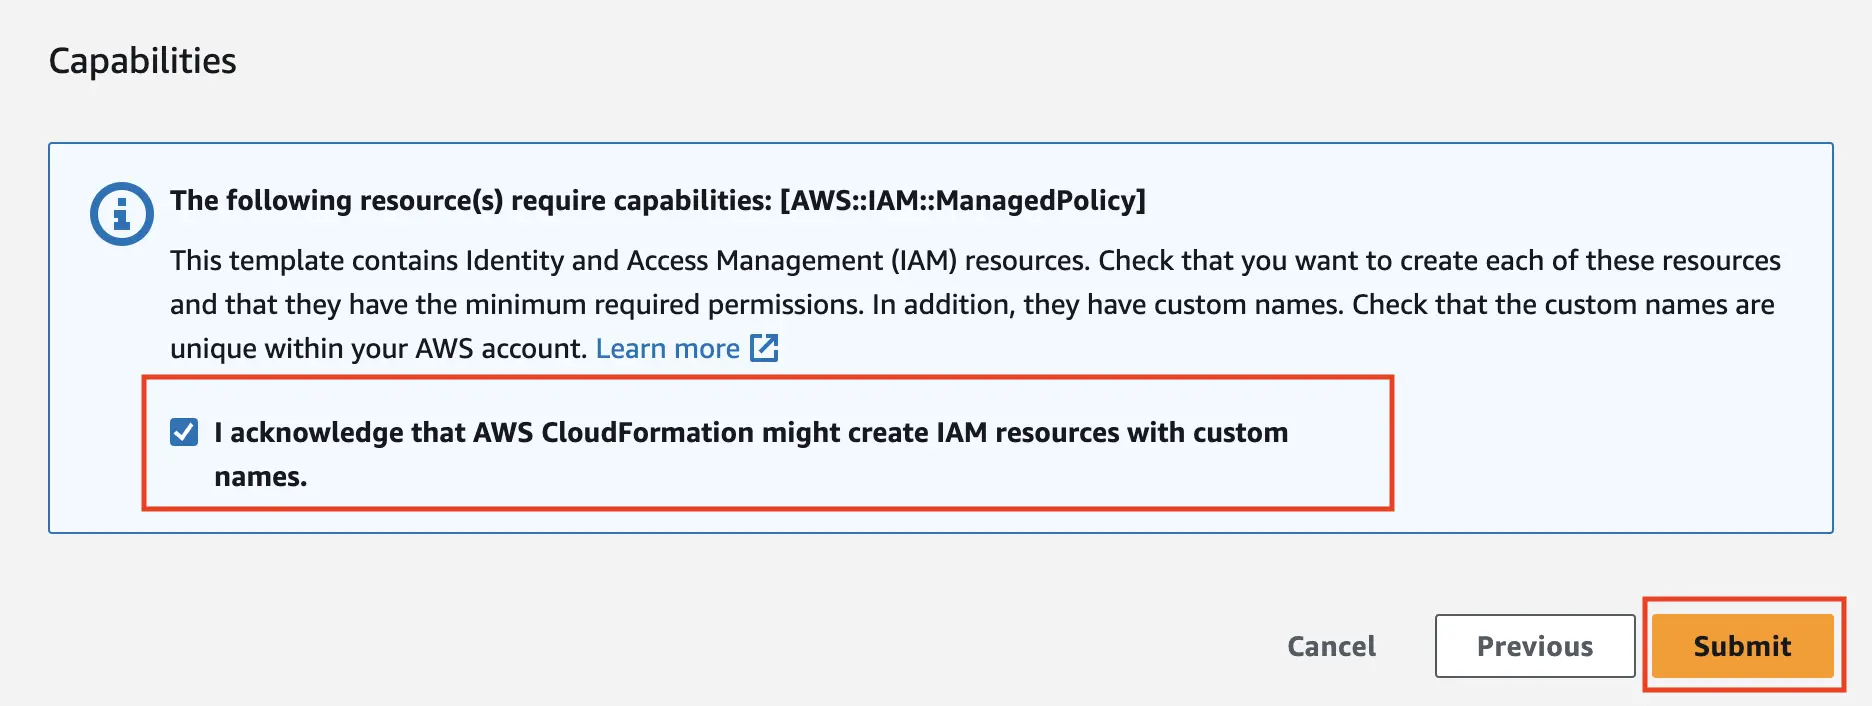Click 'IAM resources with custom' in acknowledgement
The width and height of the screenshot is (1872, 706).
(1112, 432)
